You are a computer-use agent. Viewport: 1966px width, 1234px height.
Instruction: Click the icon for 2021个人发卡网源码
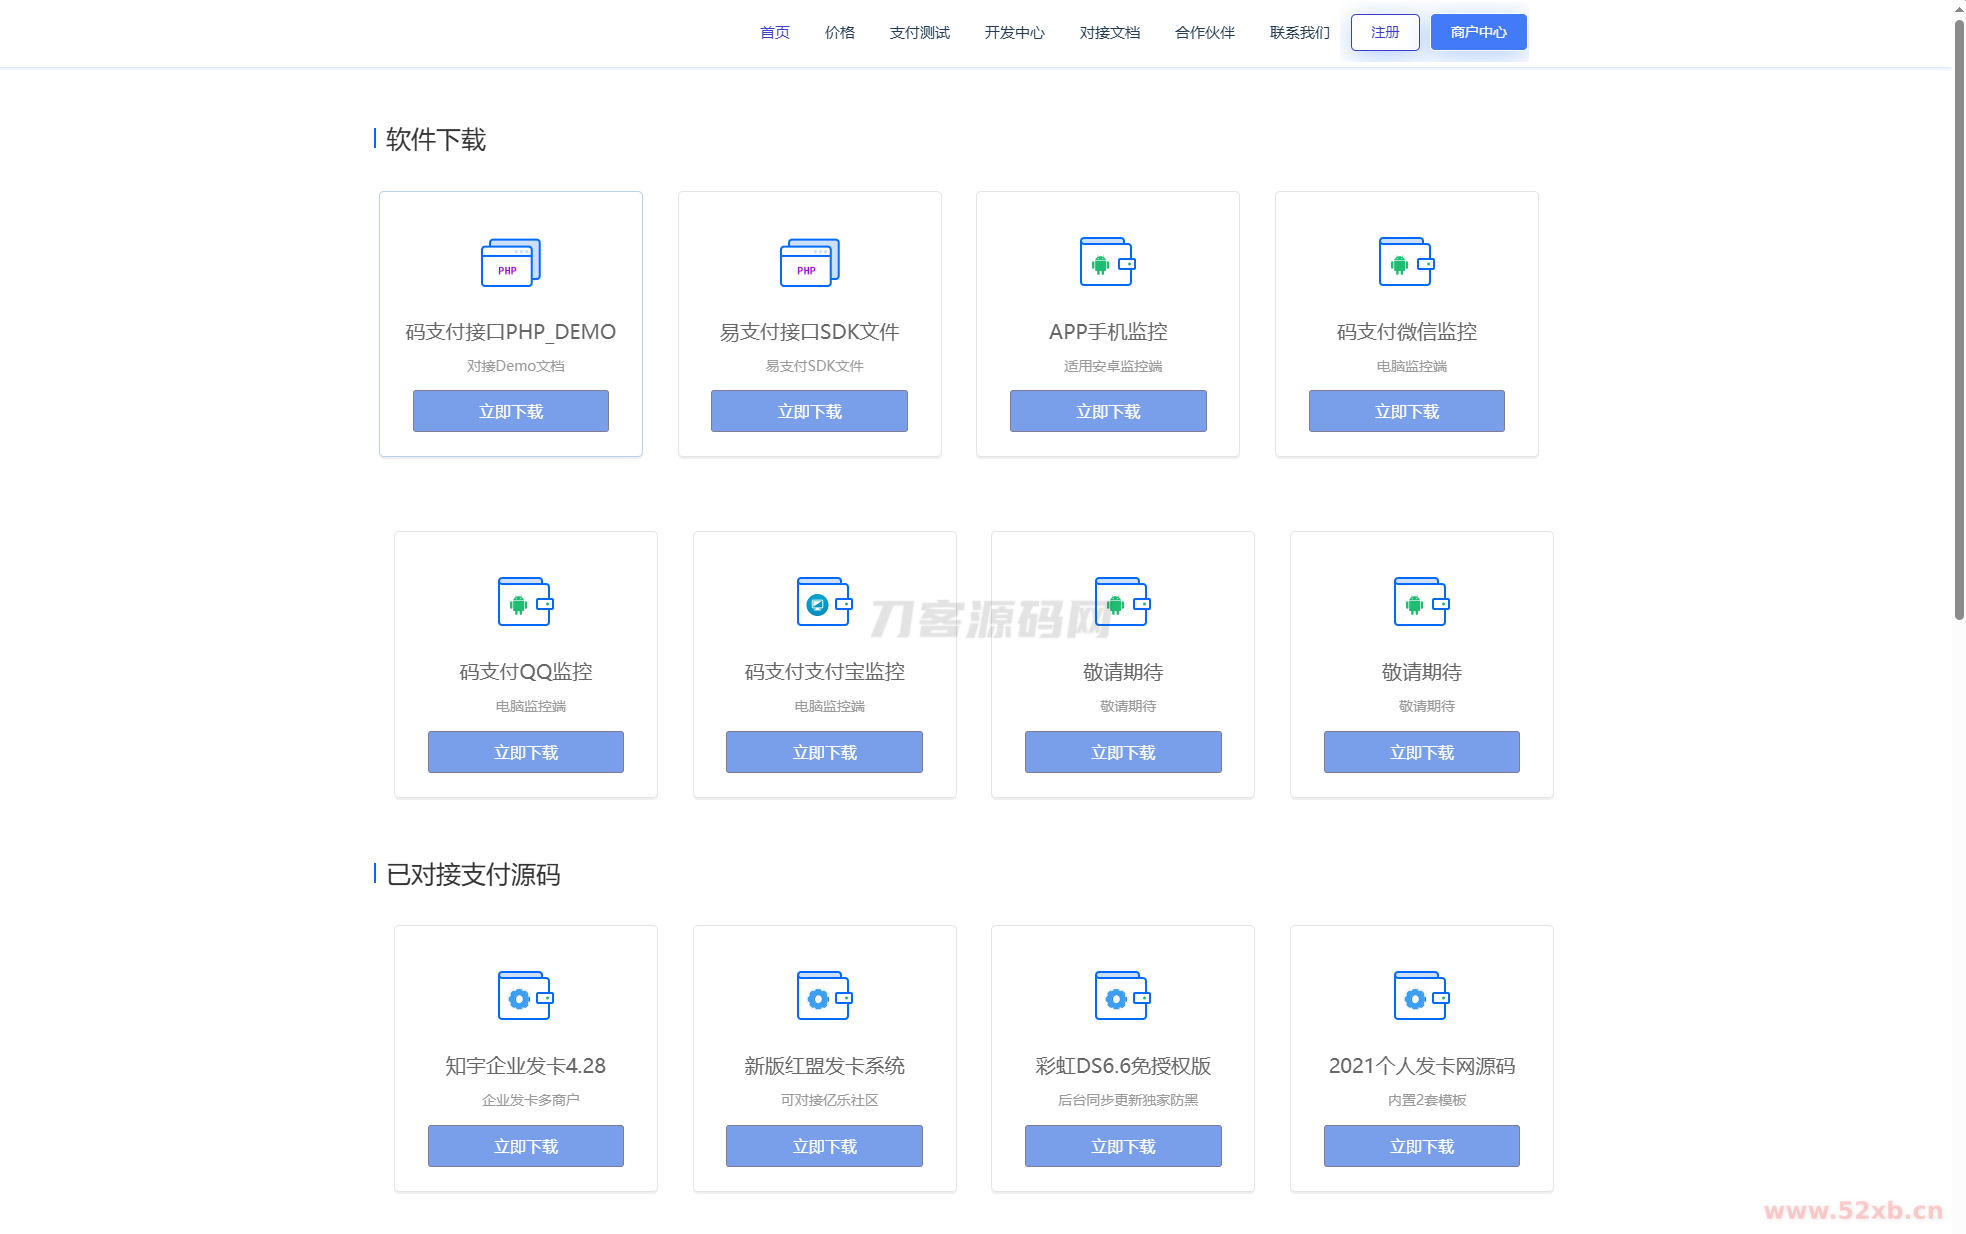tap(1421, 996)
